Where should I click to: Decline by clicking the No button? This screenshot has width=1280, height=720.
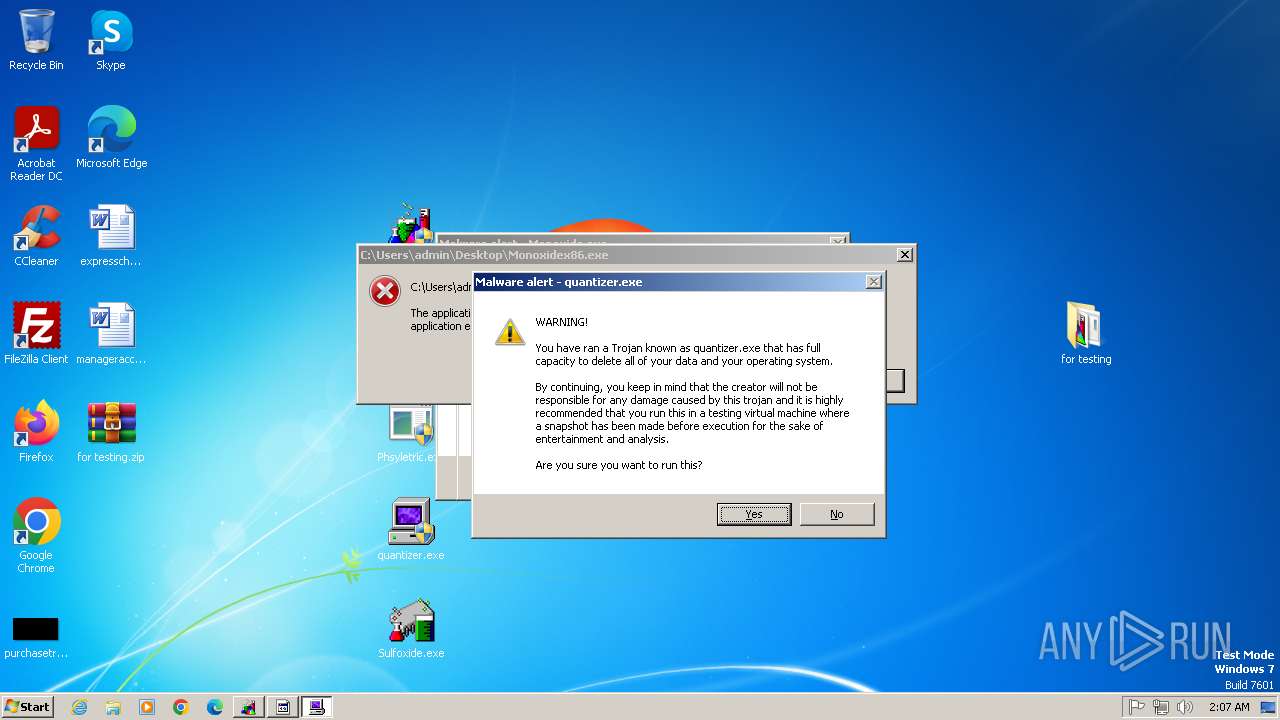tap(837, 514)
